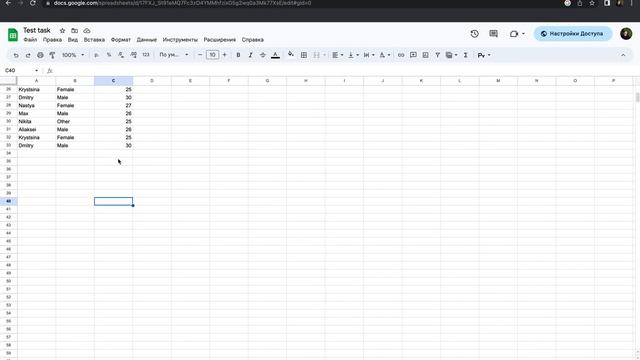
Task: Open text wrapping dropdown
Action: (x=369, y=55)
